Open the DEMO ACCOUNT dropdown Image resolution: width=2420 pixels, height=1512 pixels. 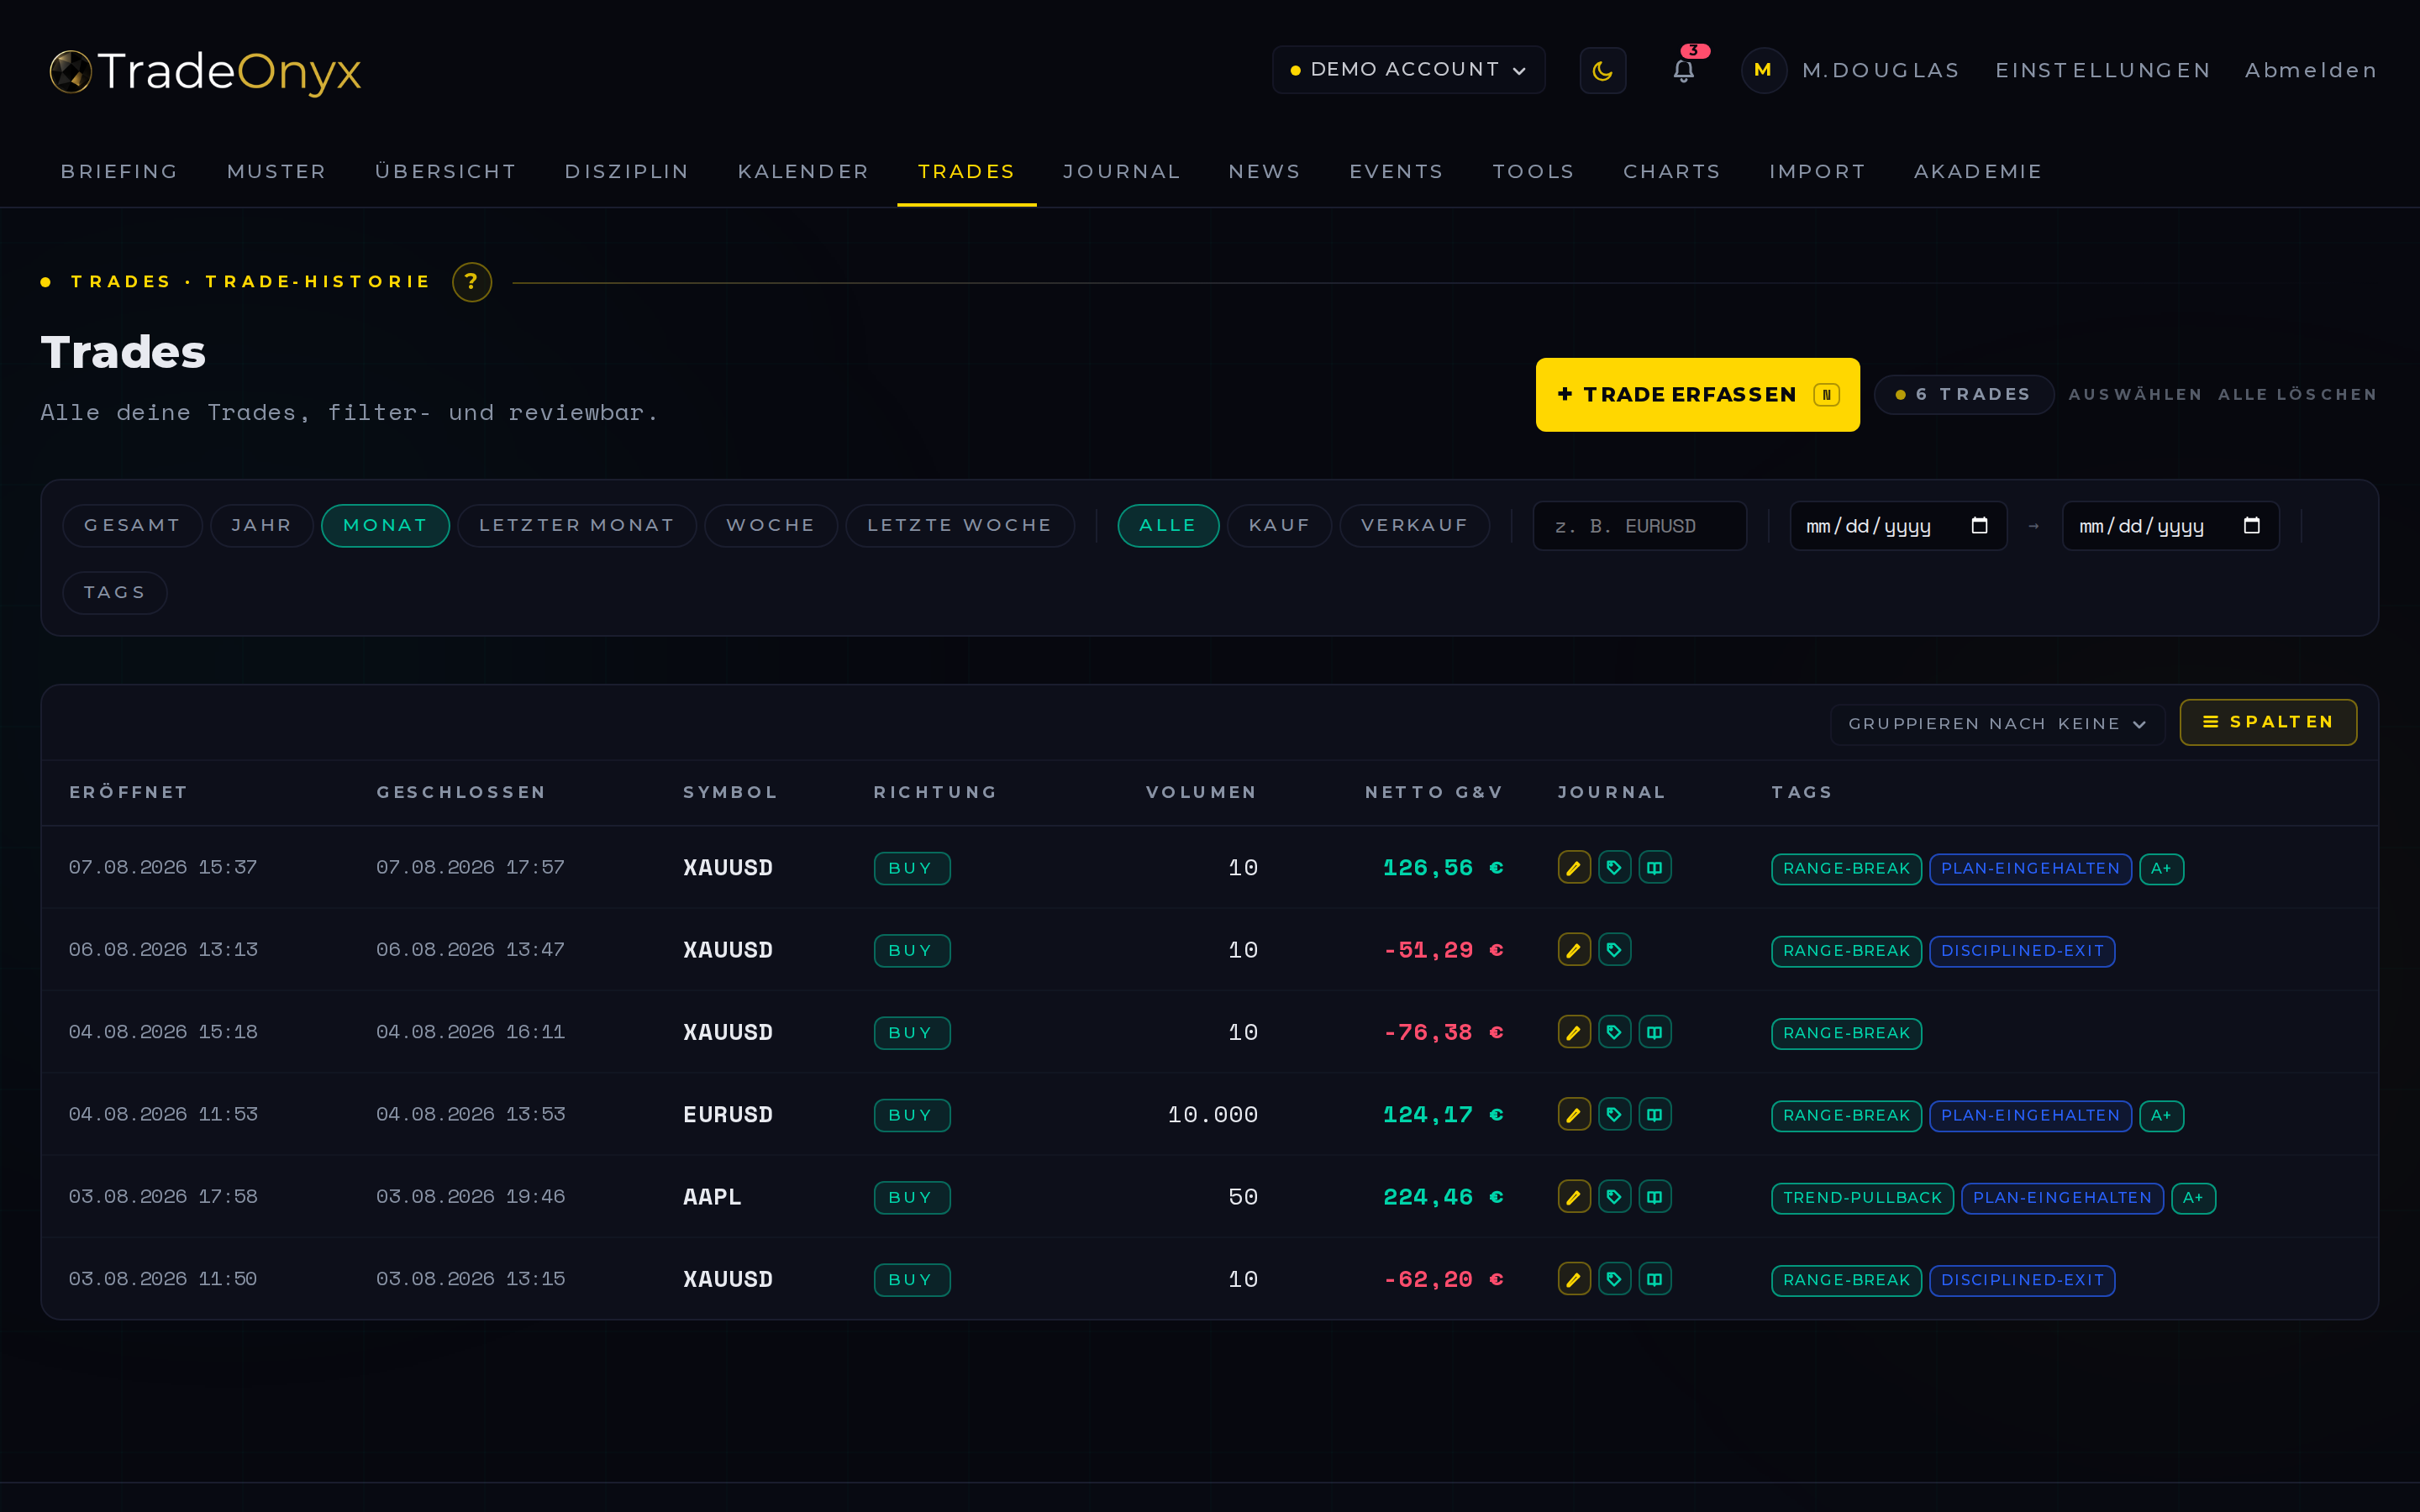point(1408,70)
